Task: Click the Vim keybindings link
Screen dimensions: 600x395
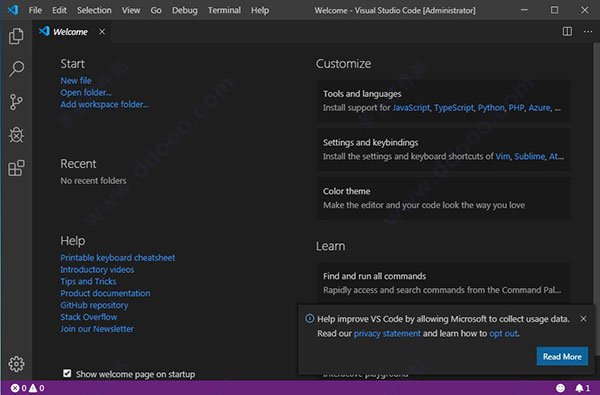Action: coord(503,157)
